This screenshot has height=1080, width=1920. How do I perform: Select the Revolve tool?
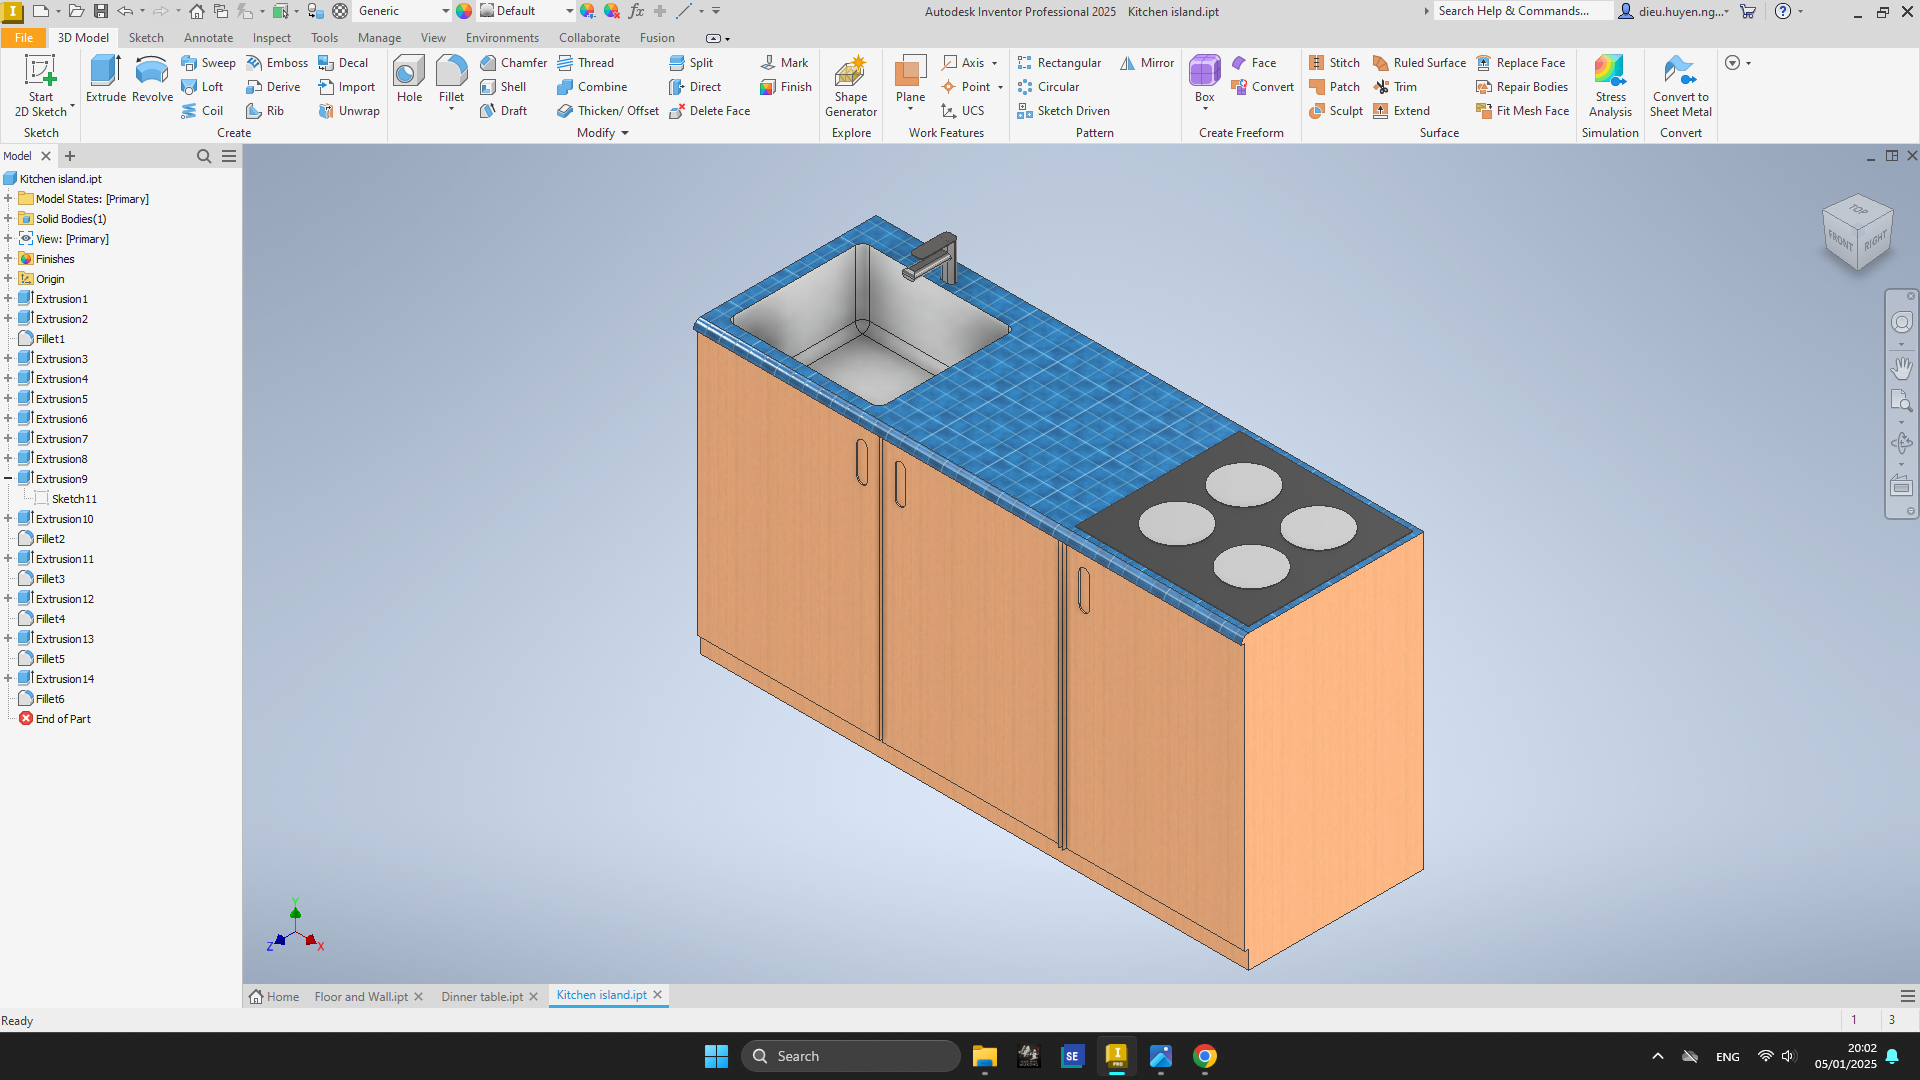(x=152, y=80)
